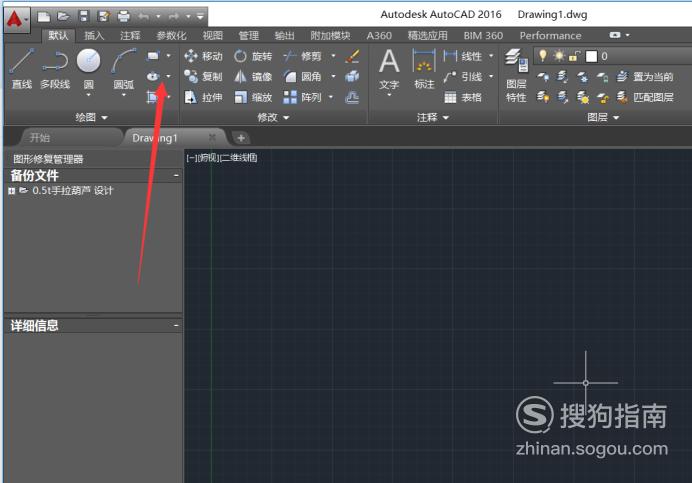Click the viewport view control label 俯视
Viewport: 692px width, 483px height.
pyautogui.click(x=208, y=158)
